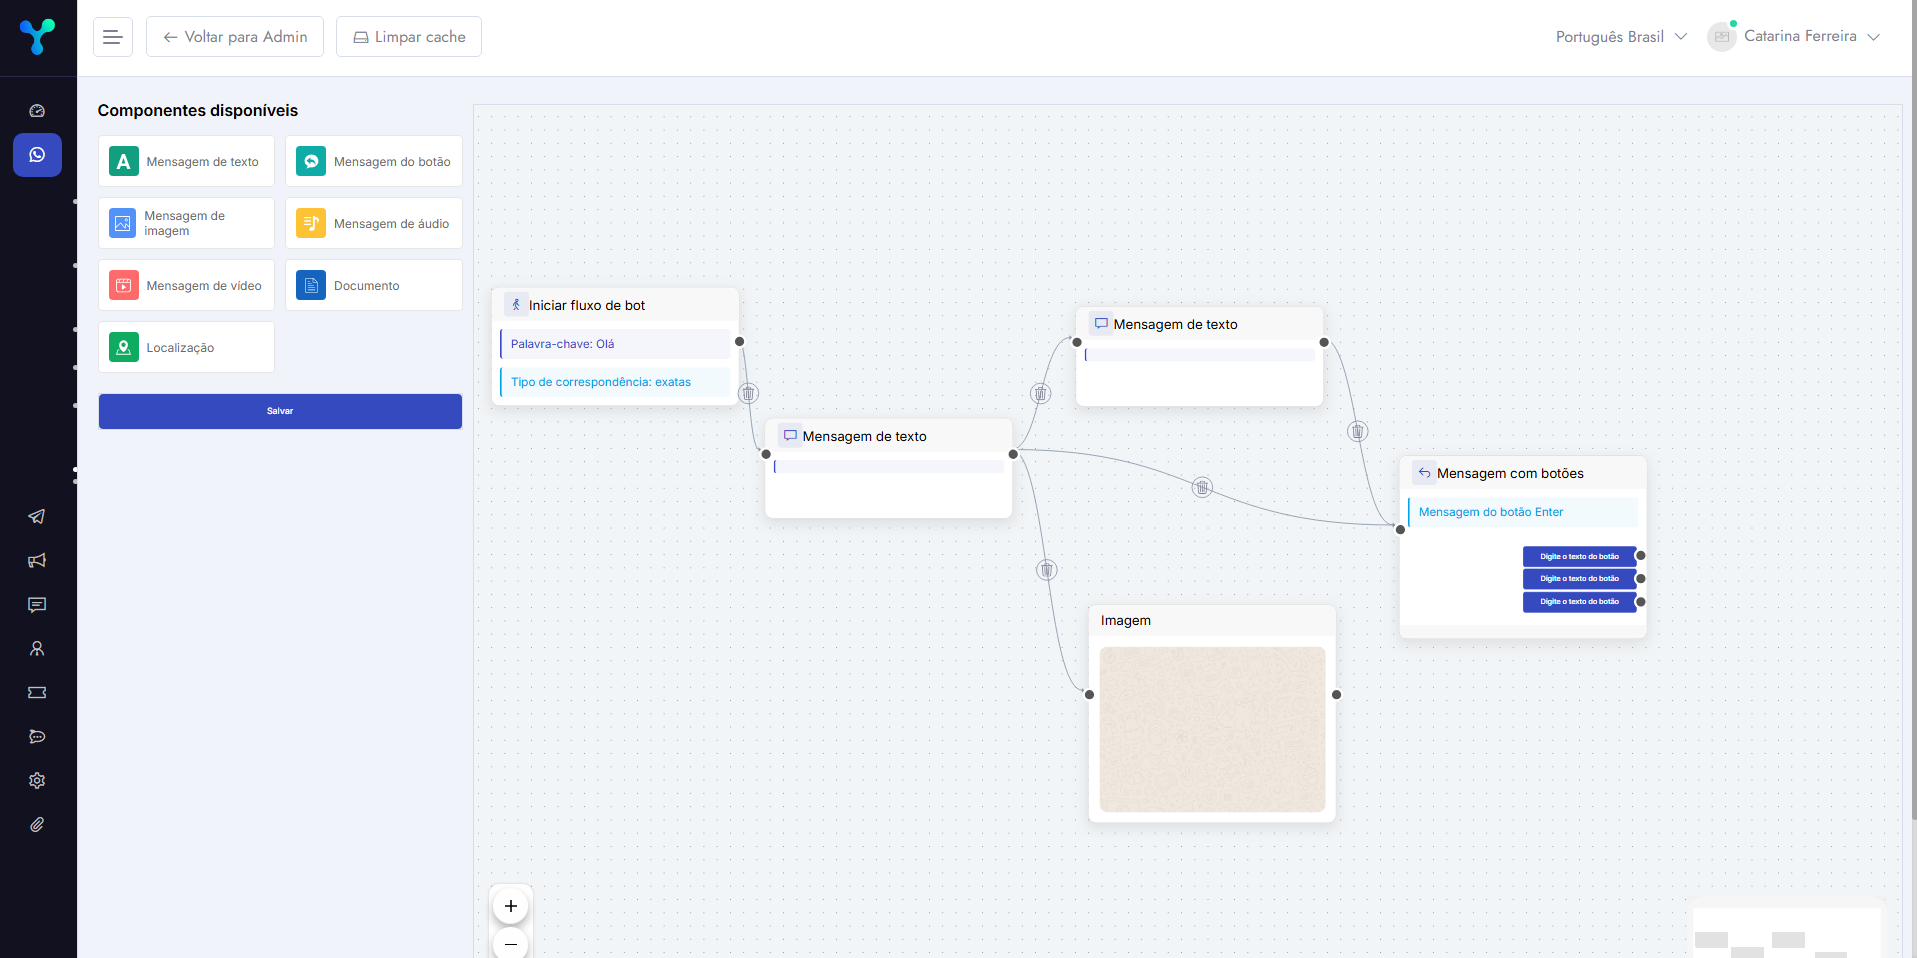
Task: Open the settings gear in sidebar
Action: tap(37, 781)
